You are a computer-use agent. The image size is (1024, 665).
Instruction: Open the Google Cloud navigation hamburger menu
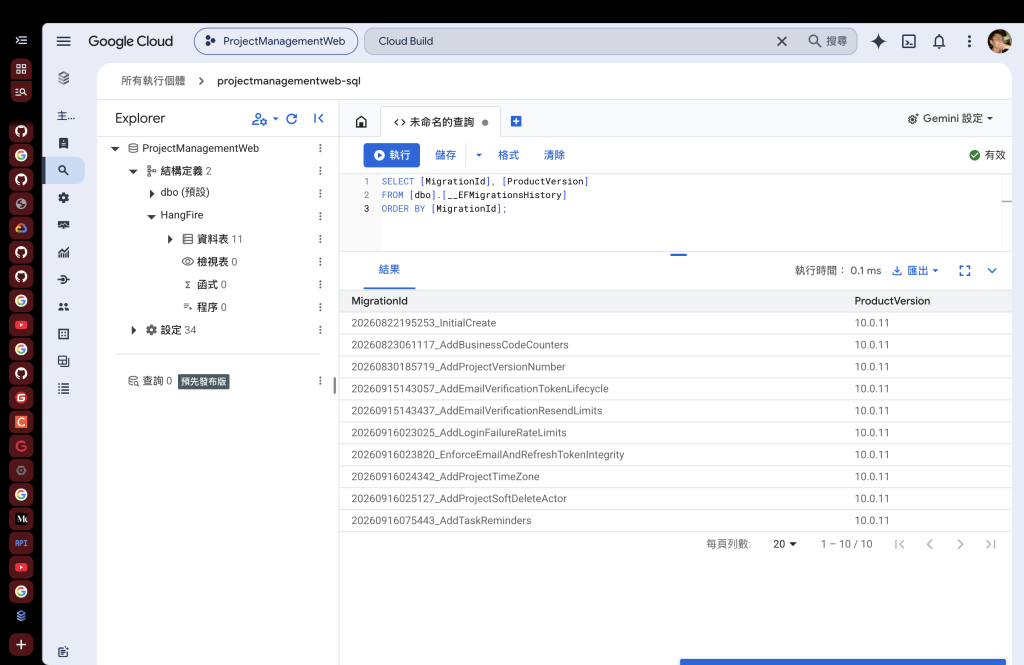tap(63, 41)
